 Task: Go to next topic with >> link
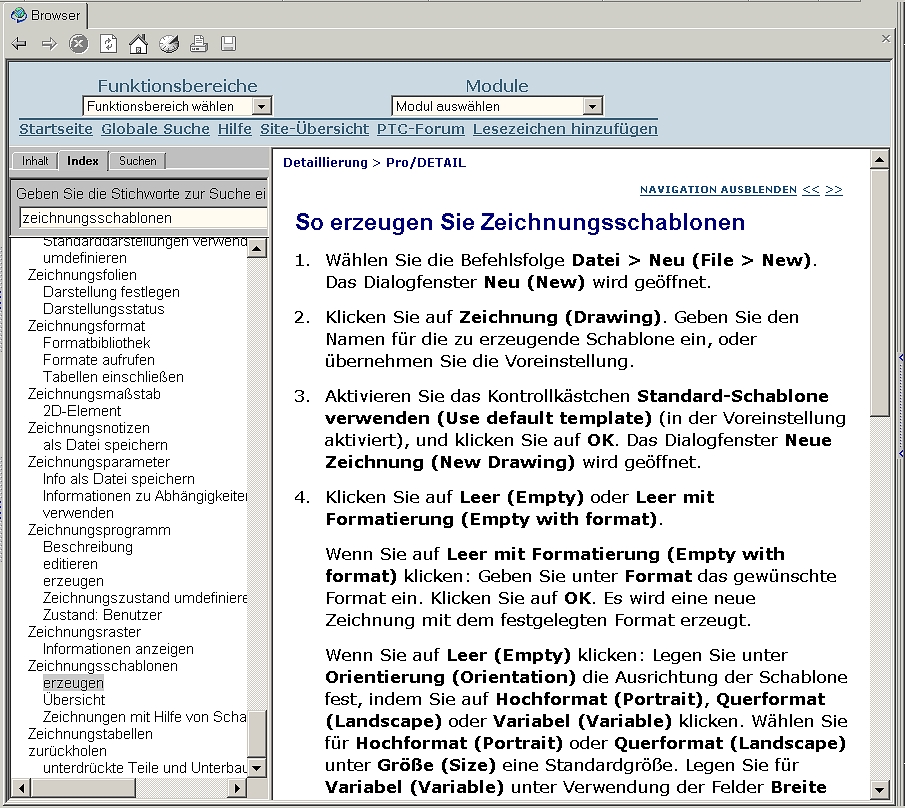834,190
